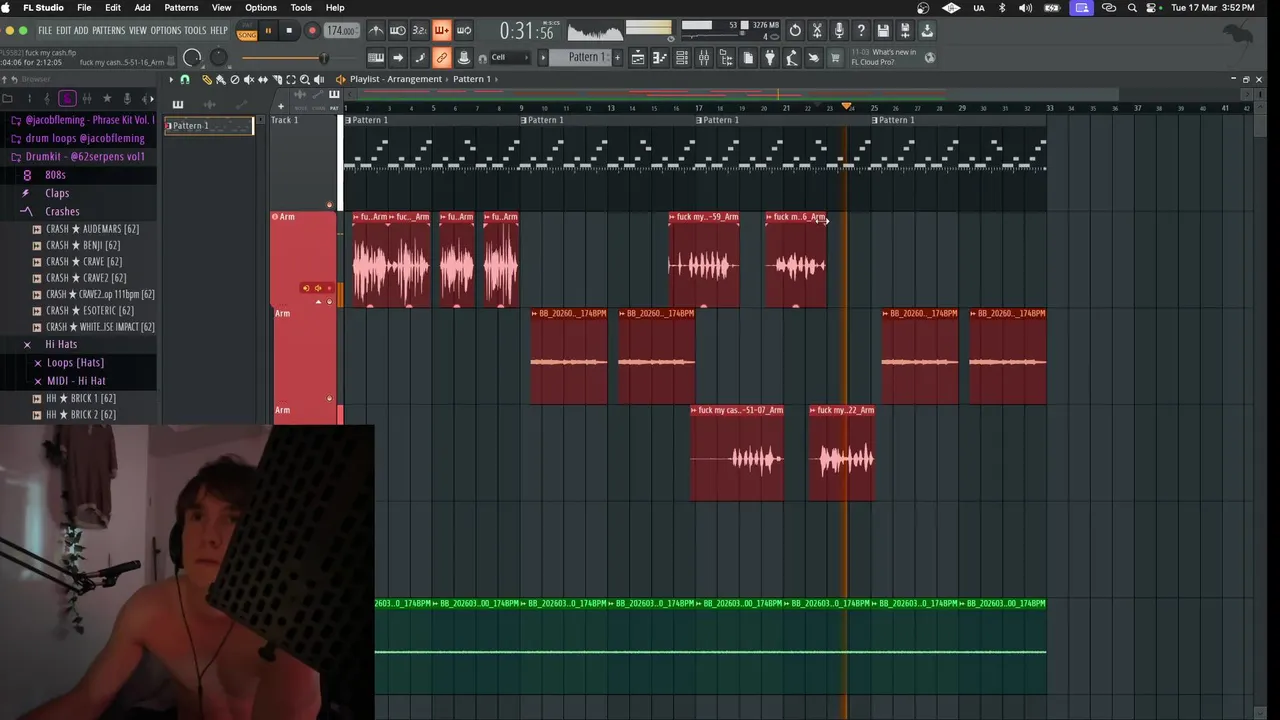This screenshot has height=720, width=1280.
Task: Toggle typing keyboard to piano icon
Action: pyautogui.click(x=376, y=58)
